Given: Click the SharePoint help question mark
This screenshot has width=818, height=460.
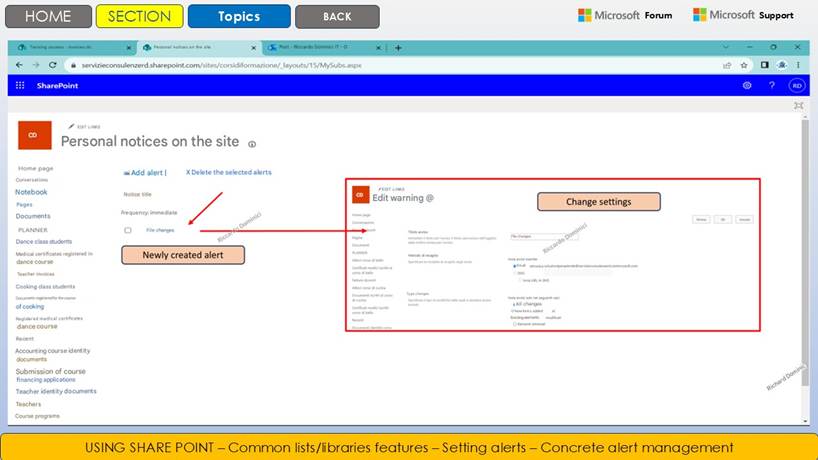Looking at the screenshot, I should pyautogui.click(x=771, y=86).
